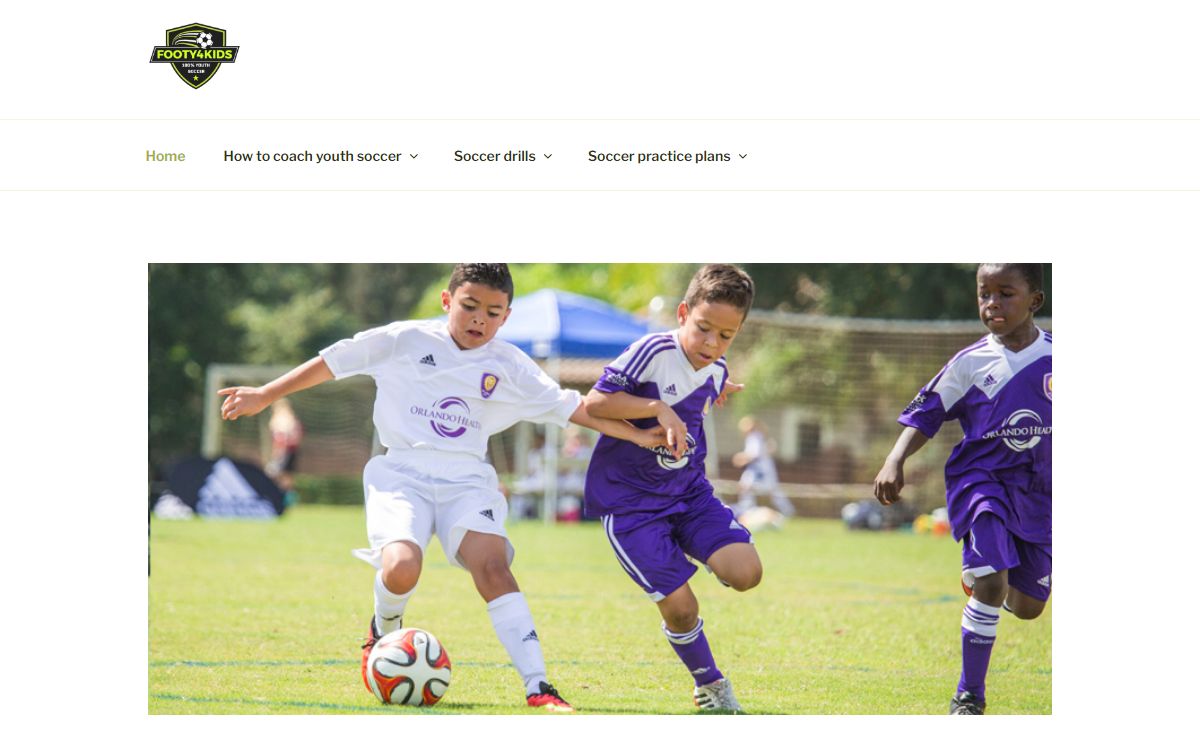Click the purple crest on the white jersey
The width and height of the screenshot is (1200, 740).
[x=488, y=384]
